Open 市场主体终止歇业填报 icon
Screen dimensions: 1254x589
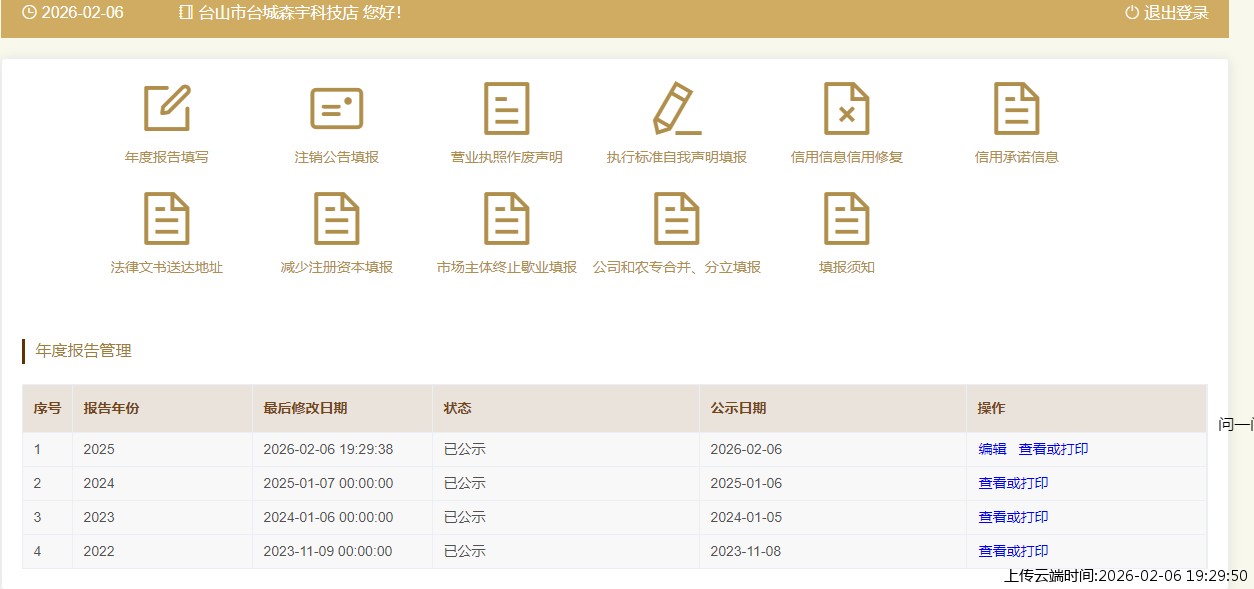pyautogui.click(x=507, y=218)
